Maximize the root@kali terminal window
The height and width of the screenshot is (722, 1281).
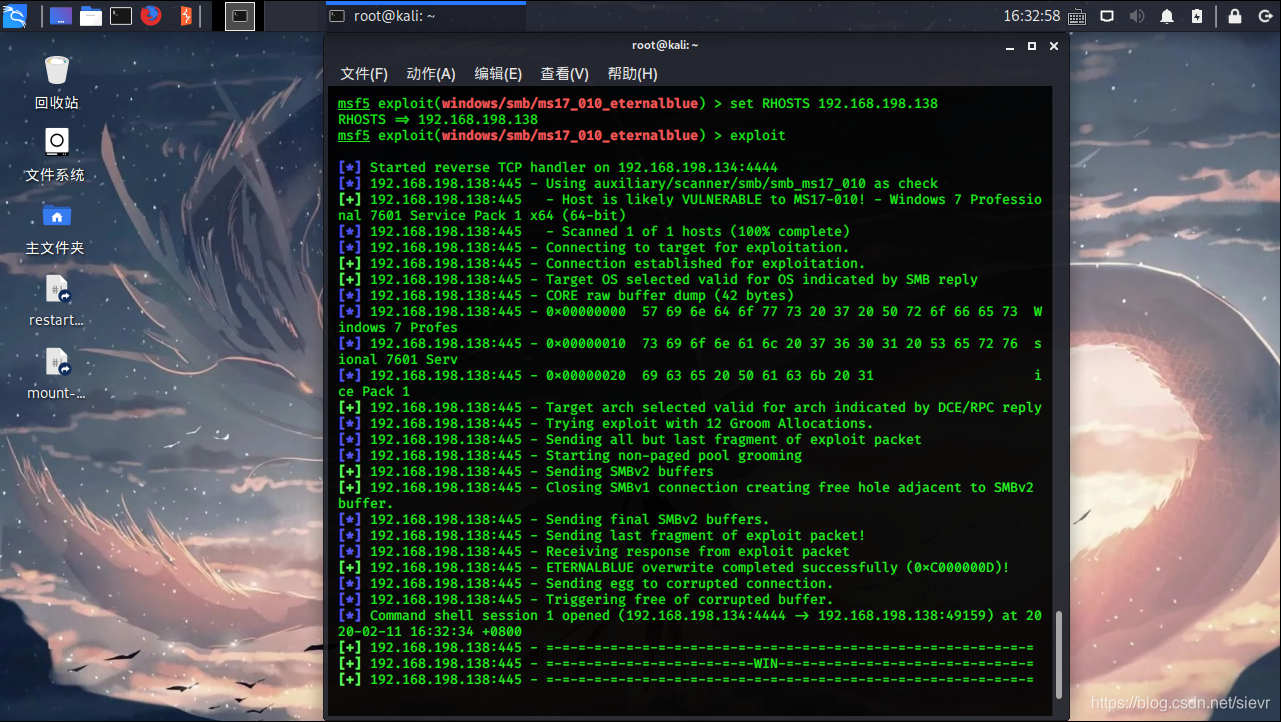1032,46
